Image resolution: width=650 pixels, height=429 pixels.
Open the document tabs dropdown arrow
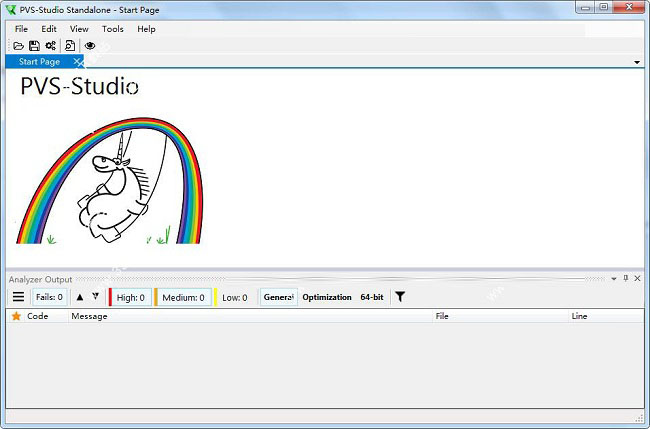tap(637, 62)
